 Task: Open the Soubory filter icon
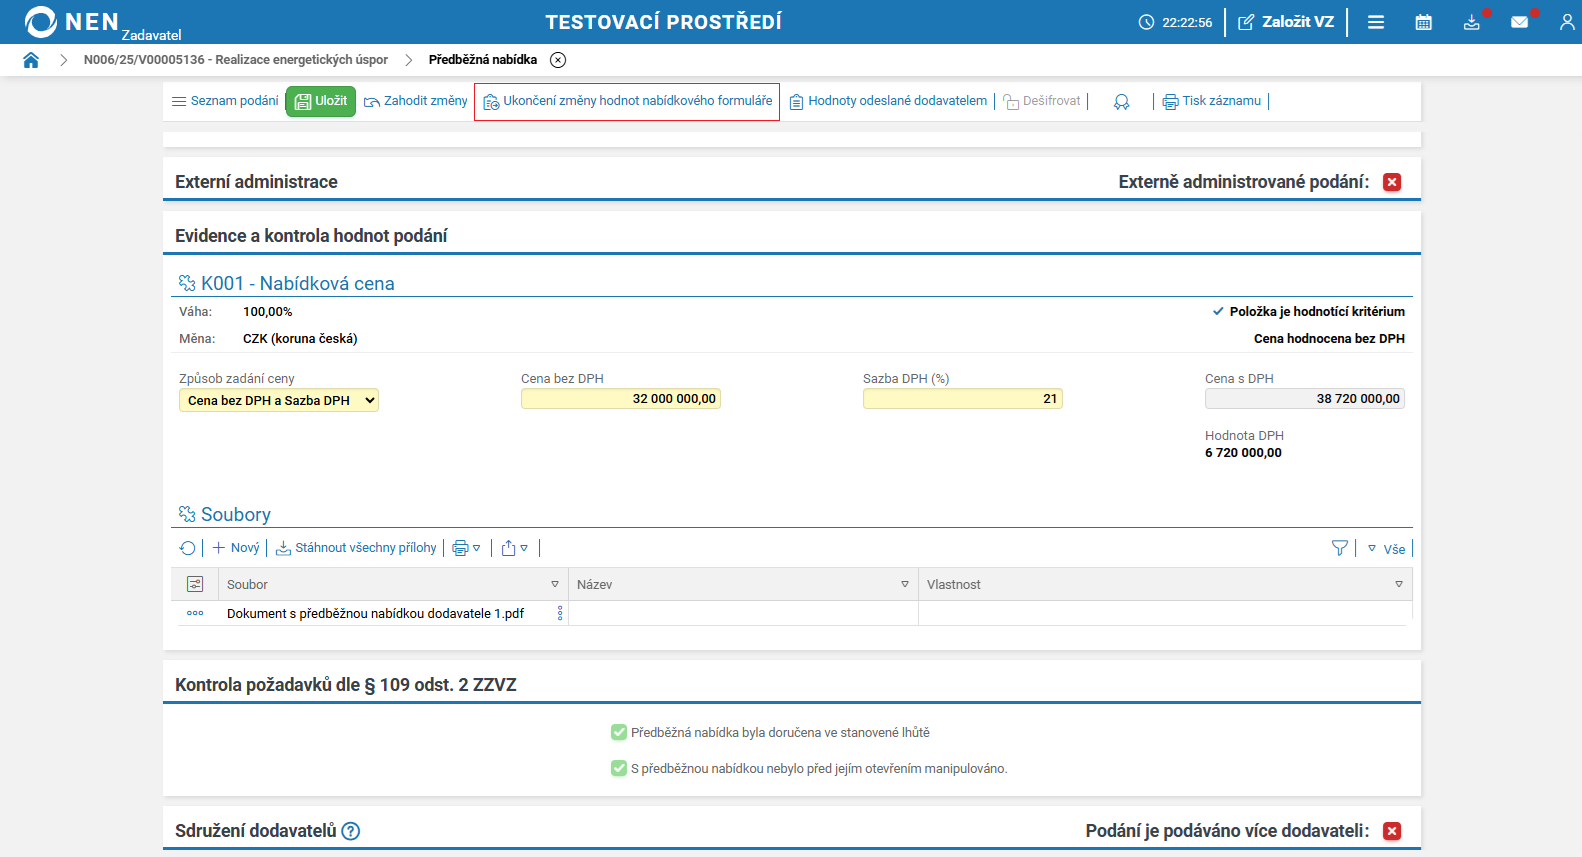click(x=1340, y=548)
